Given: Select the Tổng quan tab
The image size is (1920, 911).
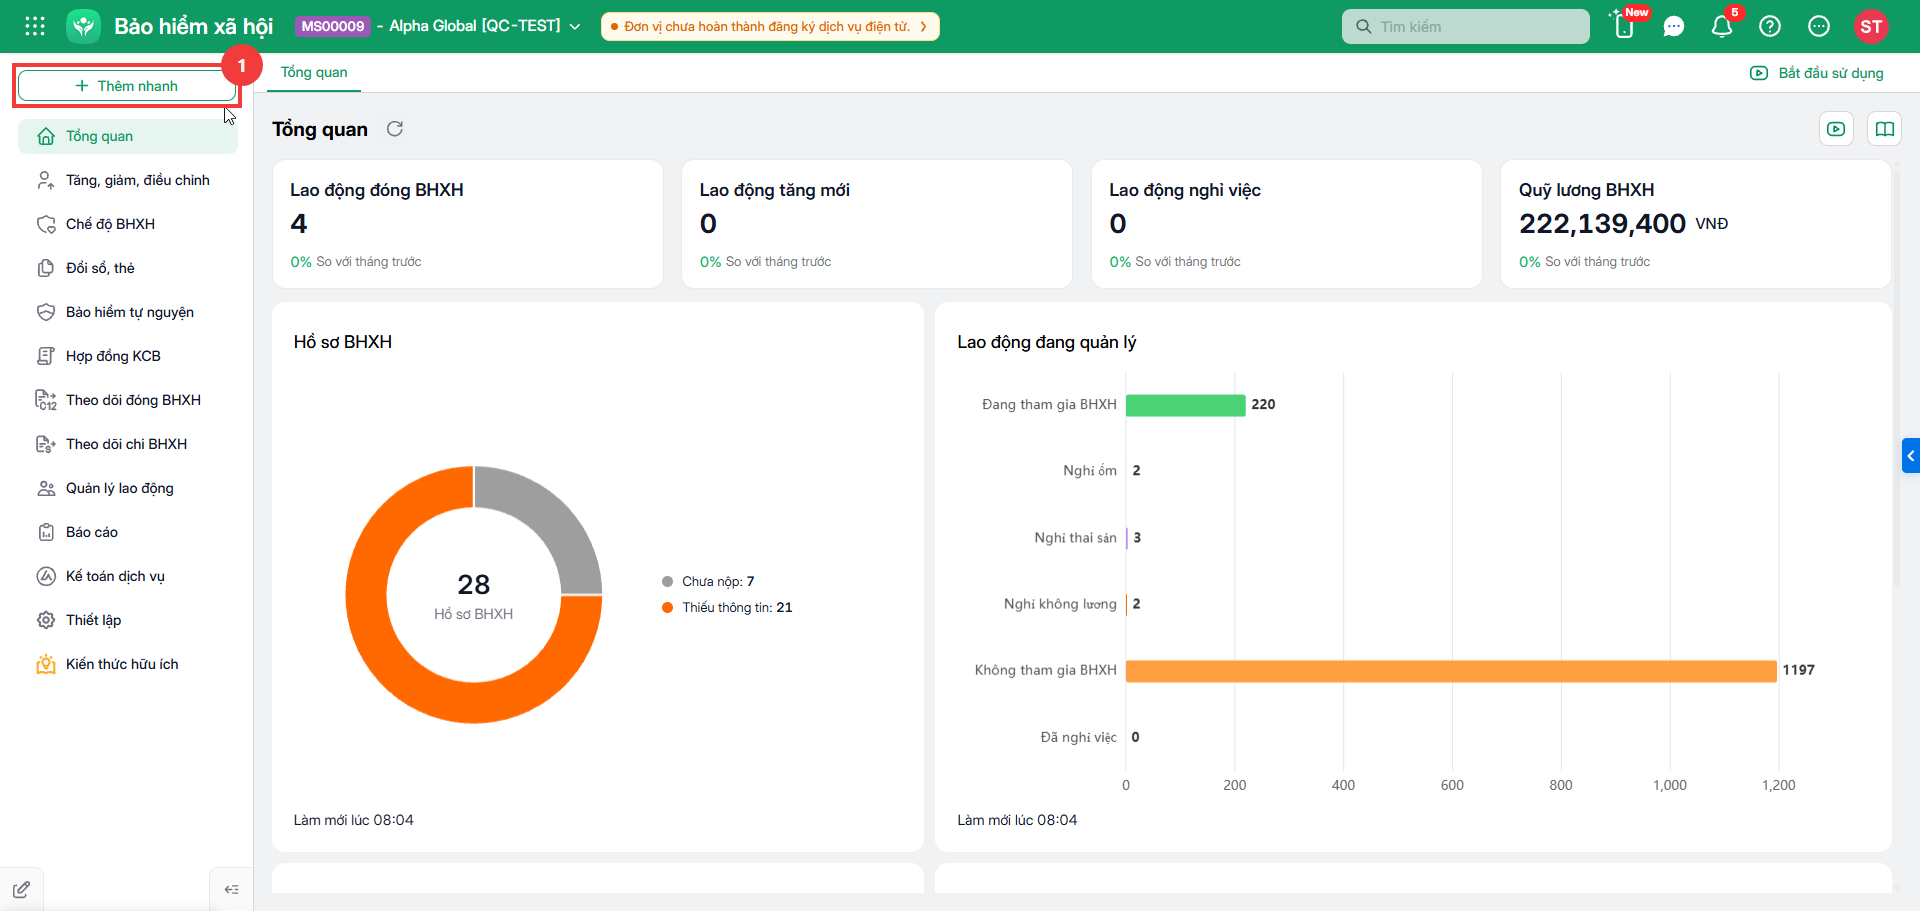Looking at the screenshot, I should pyautogui.click(x=314, y=72).
